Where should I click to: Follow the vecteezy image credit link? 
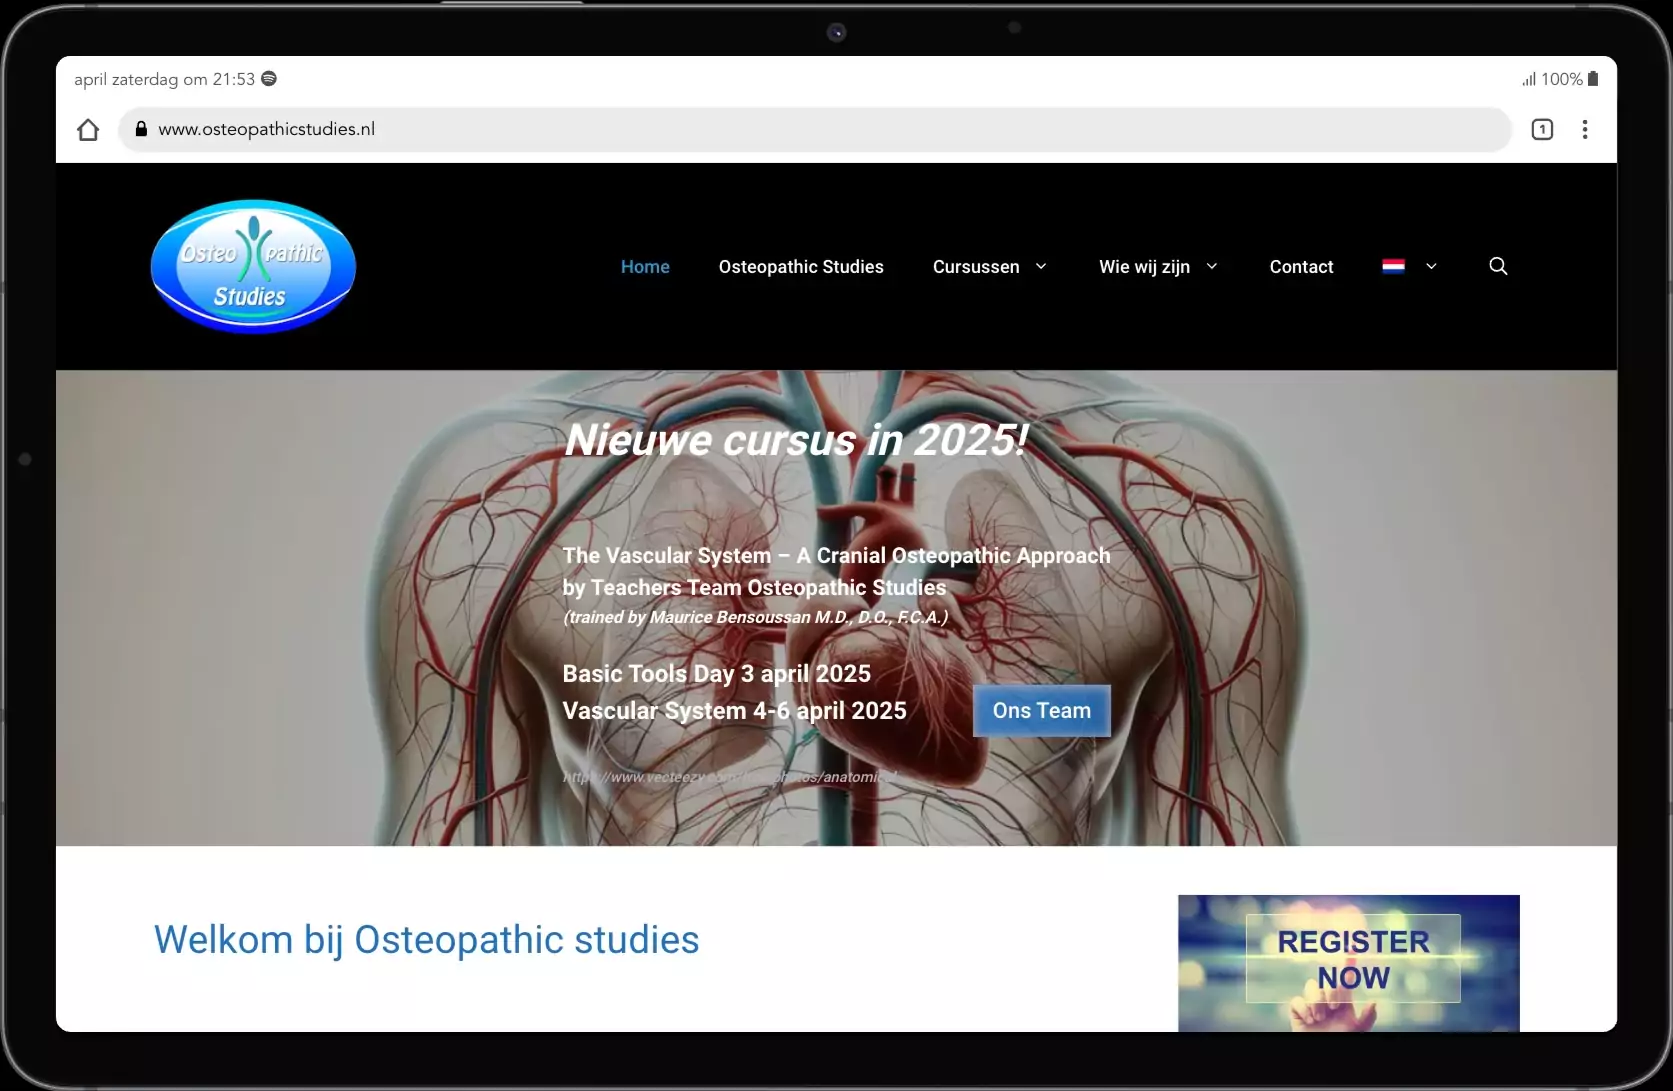coord(729,777)
